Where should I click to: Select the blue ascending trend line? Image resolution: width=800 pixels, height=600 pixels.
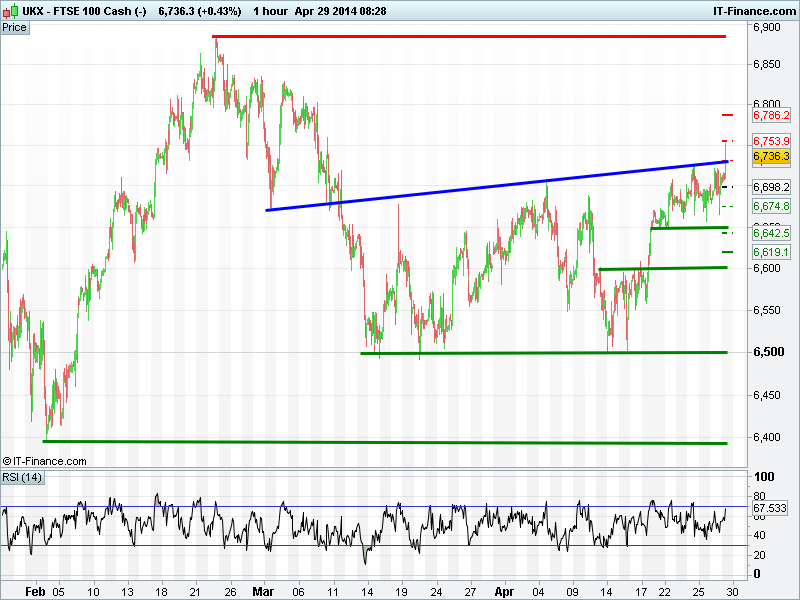(x=497, y=186)
